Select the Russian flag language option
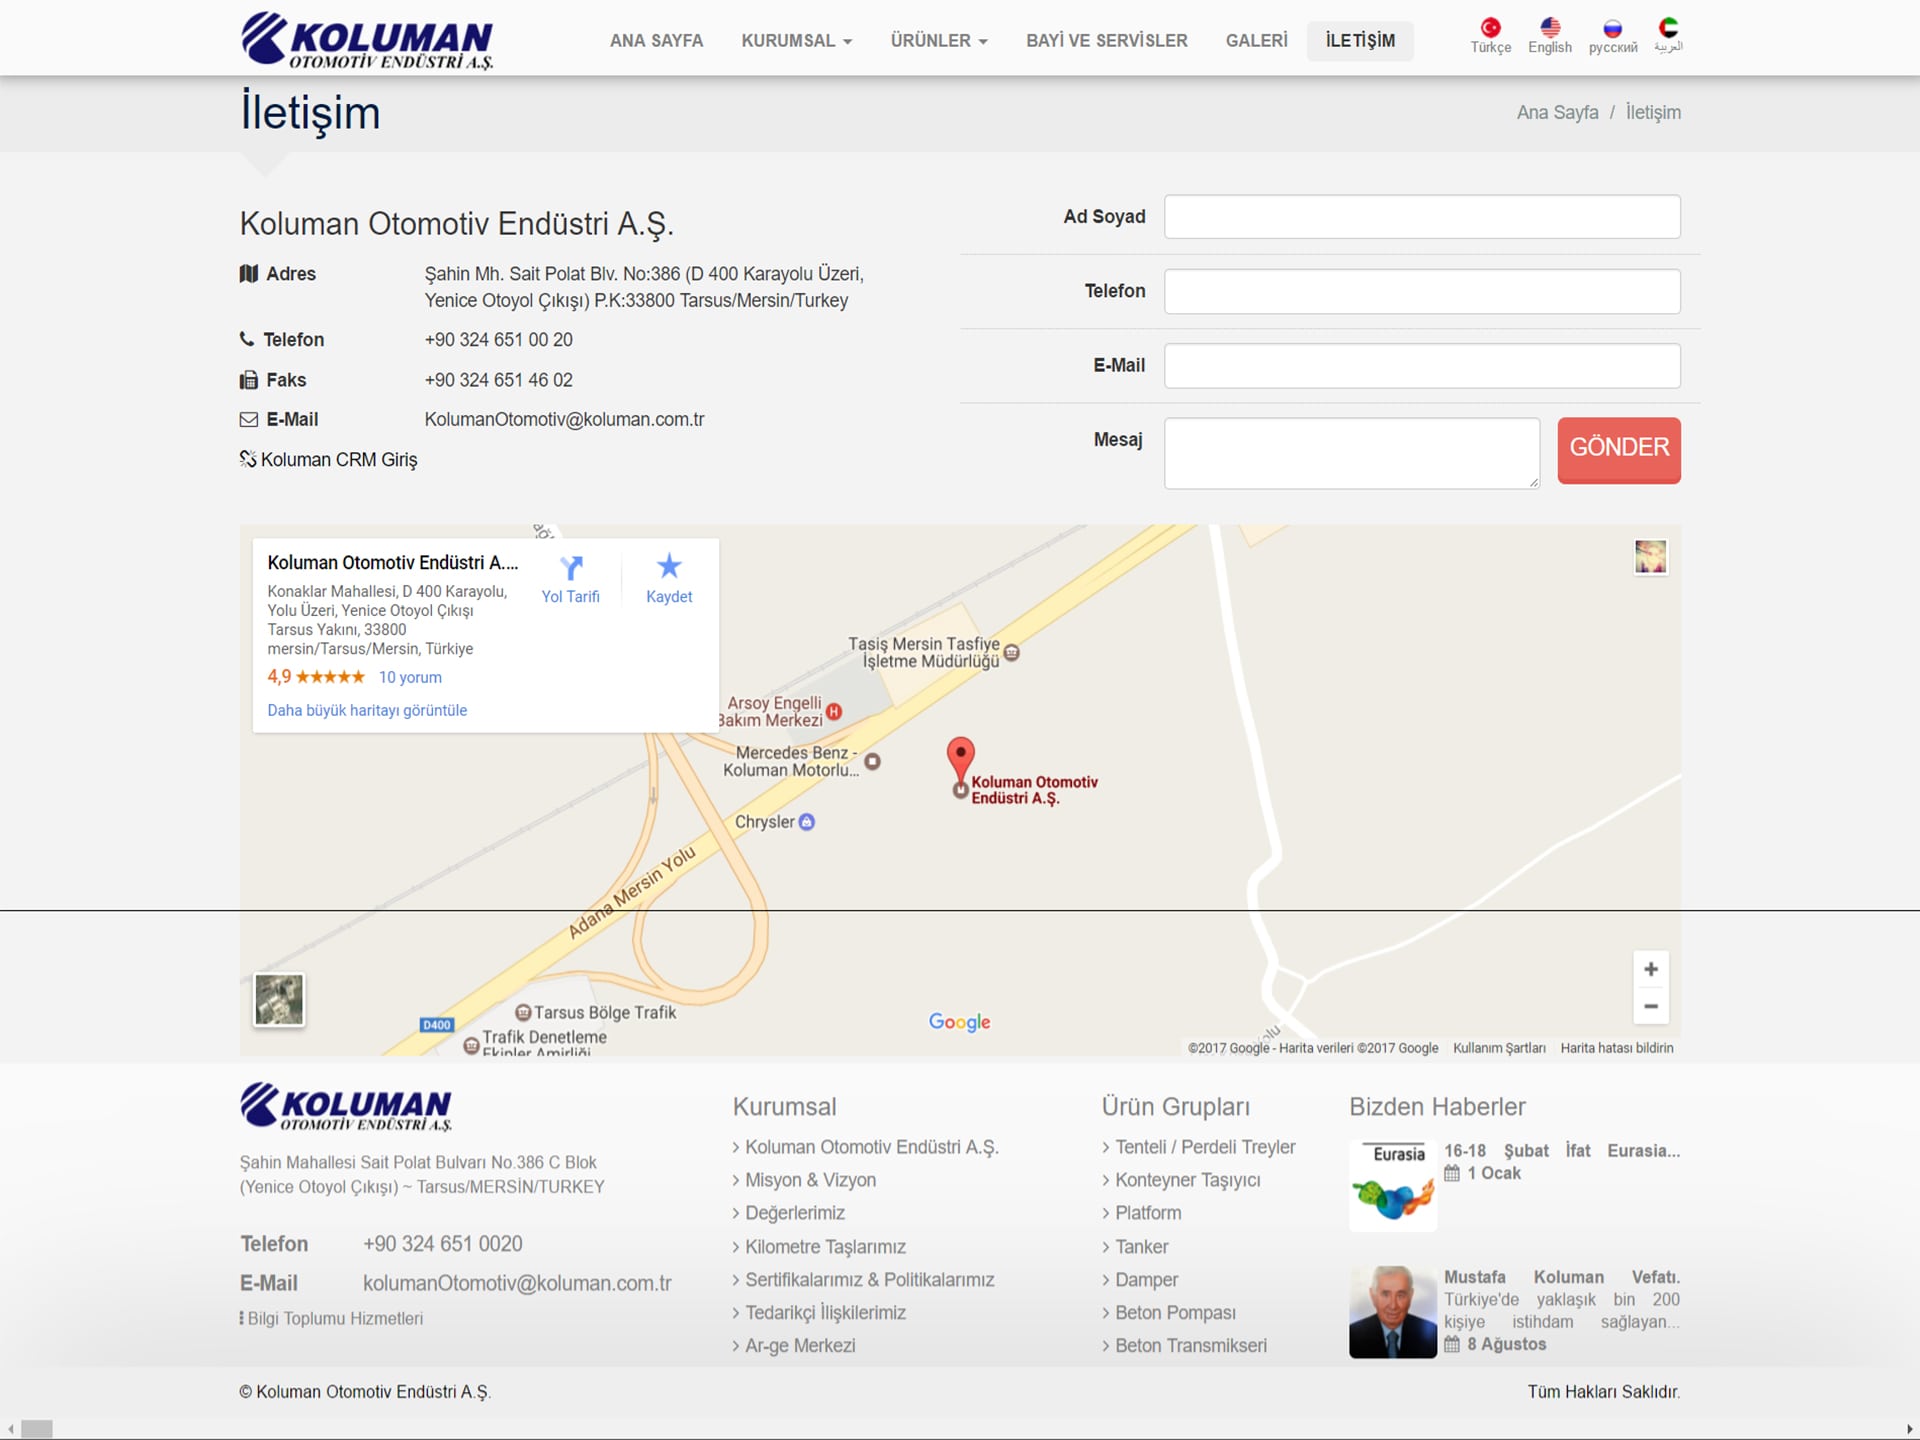Viewport: 1920px width, 1440px height. pyautogui.click(x=1612, y=28)
